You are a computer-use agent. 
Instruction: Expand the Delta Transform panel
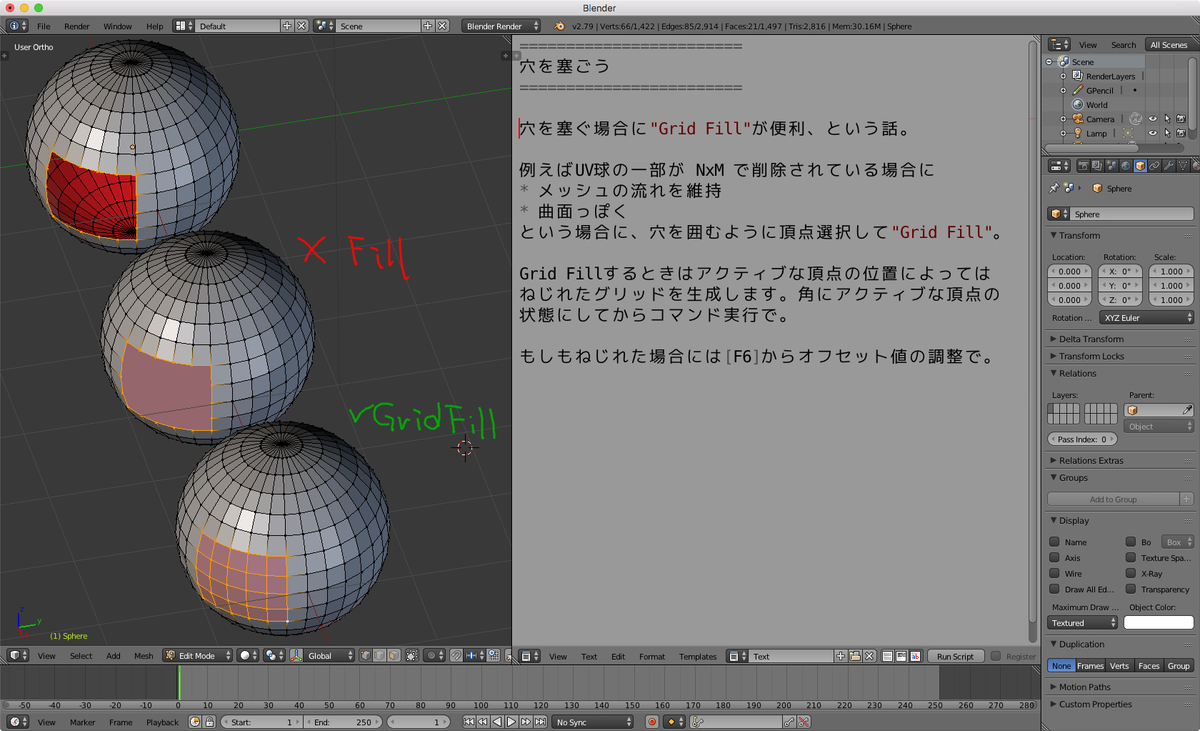1092,339
